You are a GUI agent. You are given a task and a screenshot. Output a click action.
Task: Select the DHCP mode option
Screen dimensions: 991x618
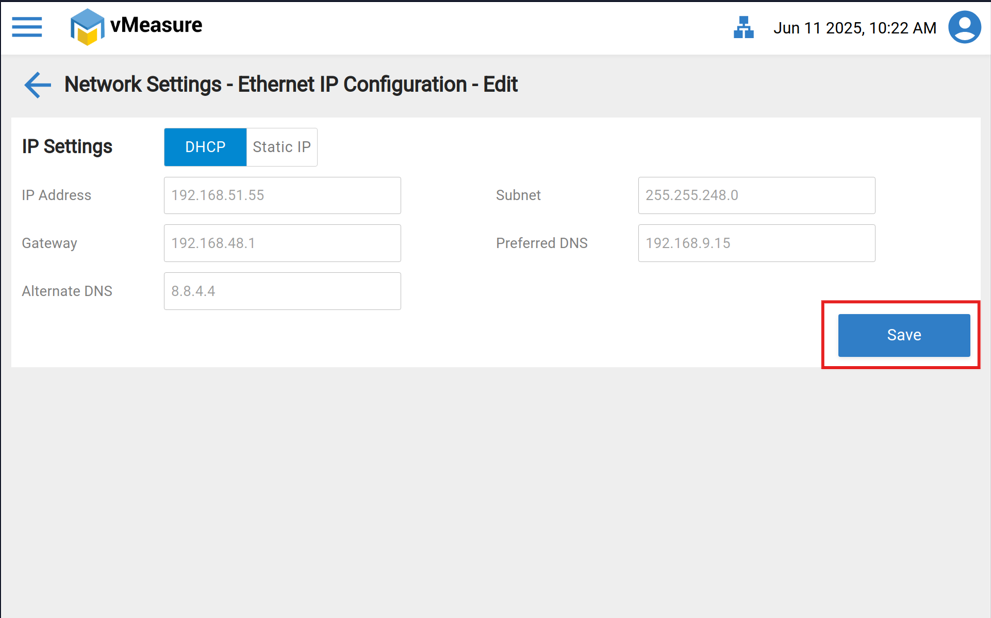tap(205, 147)
